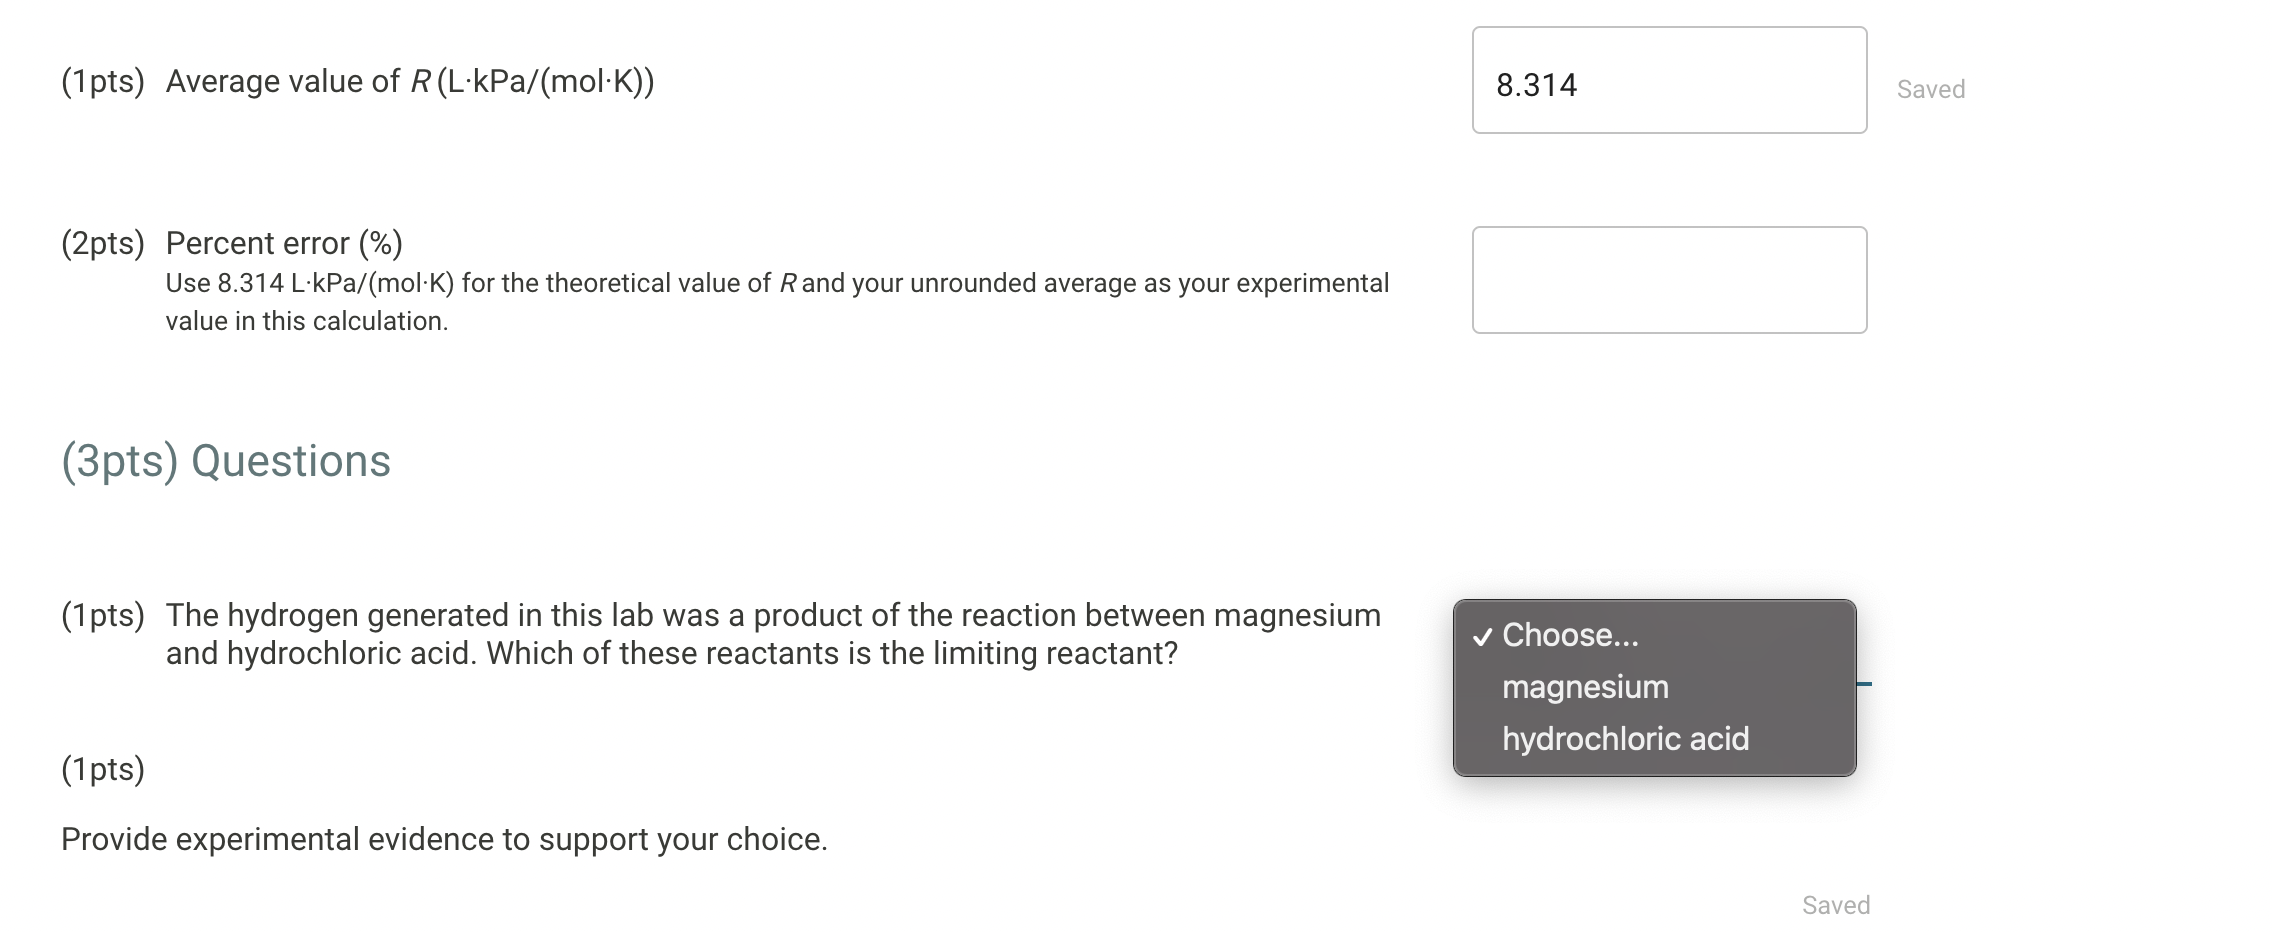Image resolution: width=2272 pixels, height=932 pixels.
Task: Select hydrochloric acid from the dropdown
Action: click(1625, 738)
